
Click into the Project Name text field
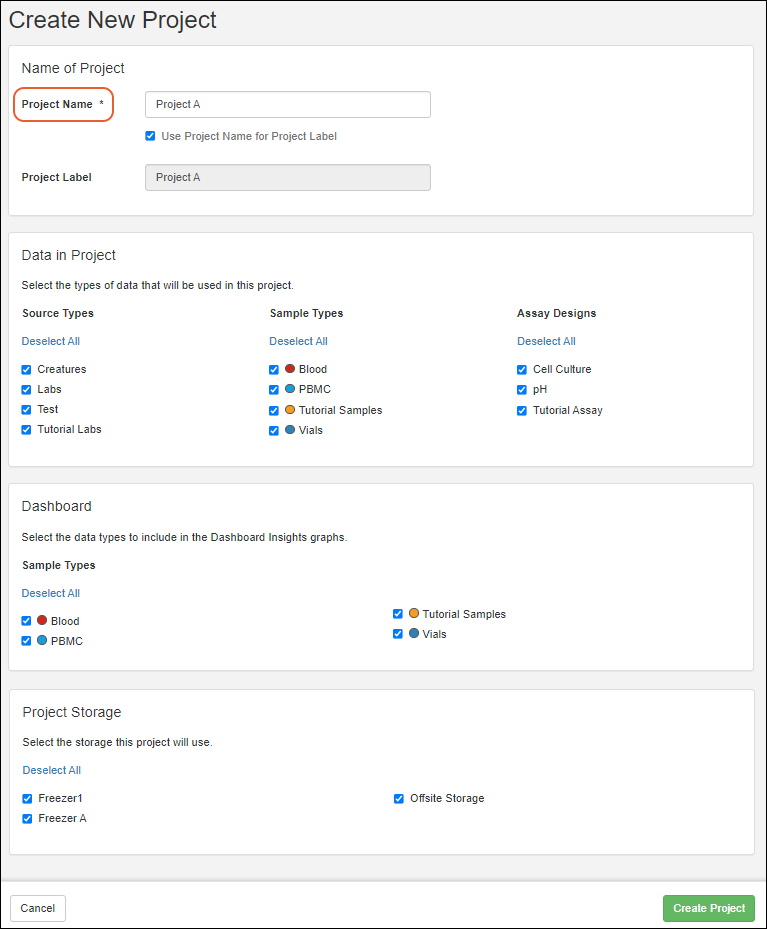click(x=287, y=104)
